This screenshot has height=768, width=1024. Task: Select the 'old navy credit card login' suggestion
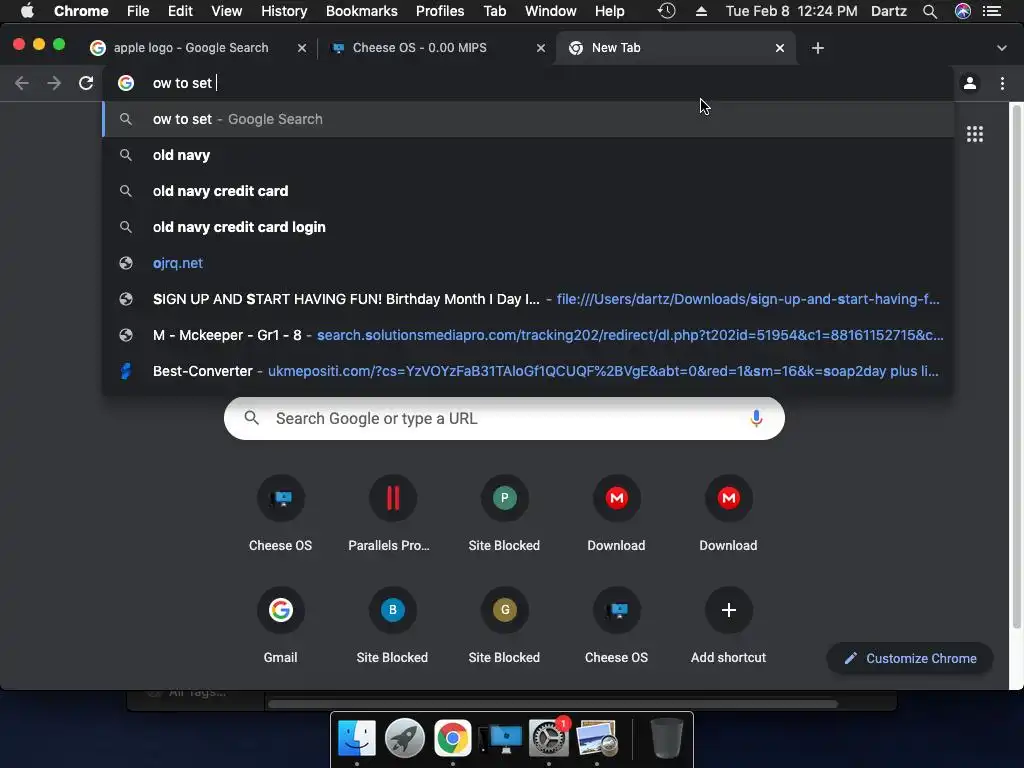click(x=528, y=227)
